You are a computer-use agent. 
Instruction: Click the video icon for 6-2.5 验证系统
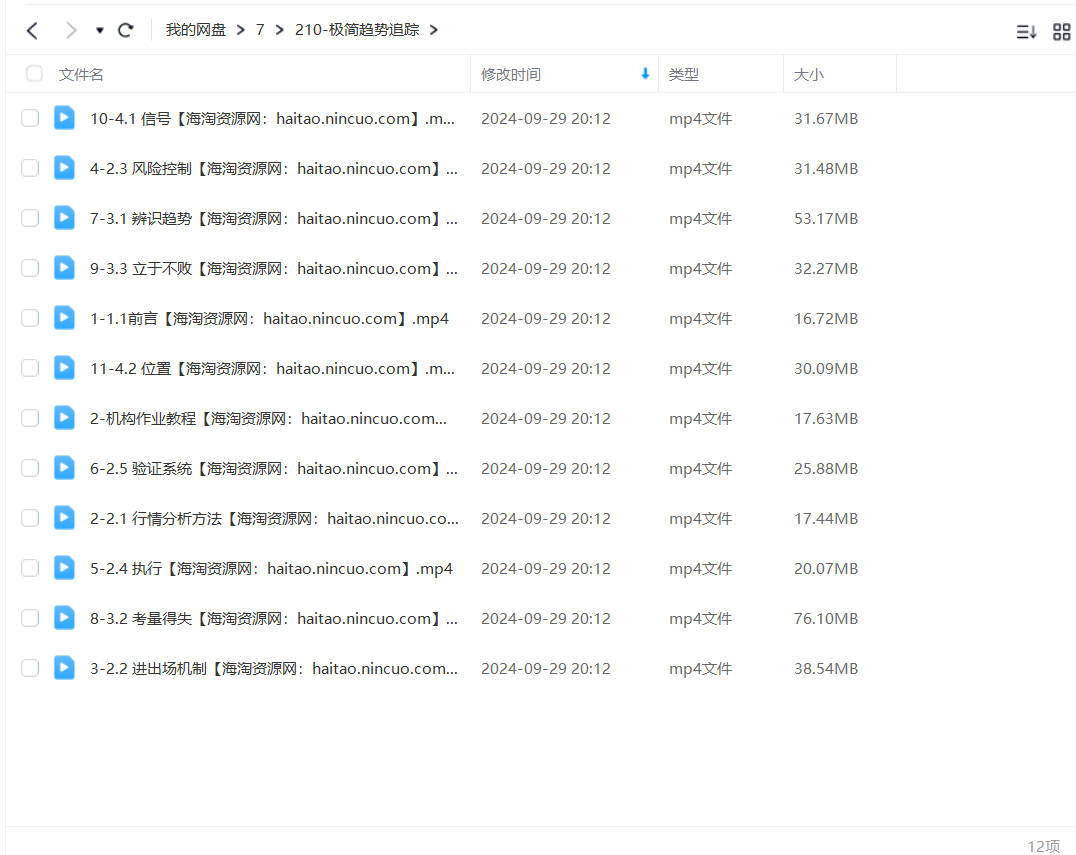[x=65, y=468]
